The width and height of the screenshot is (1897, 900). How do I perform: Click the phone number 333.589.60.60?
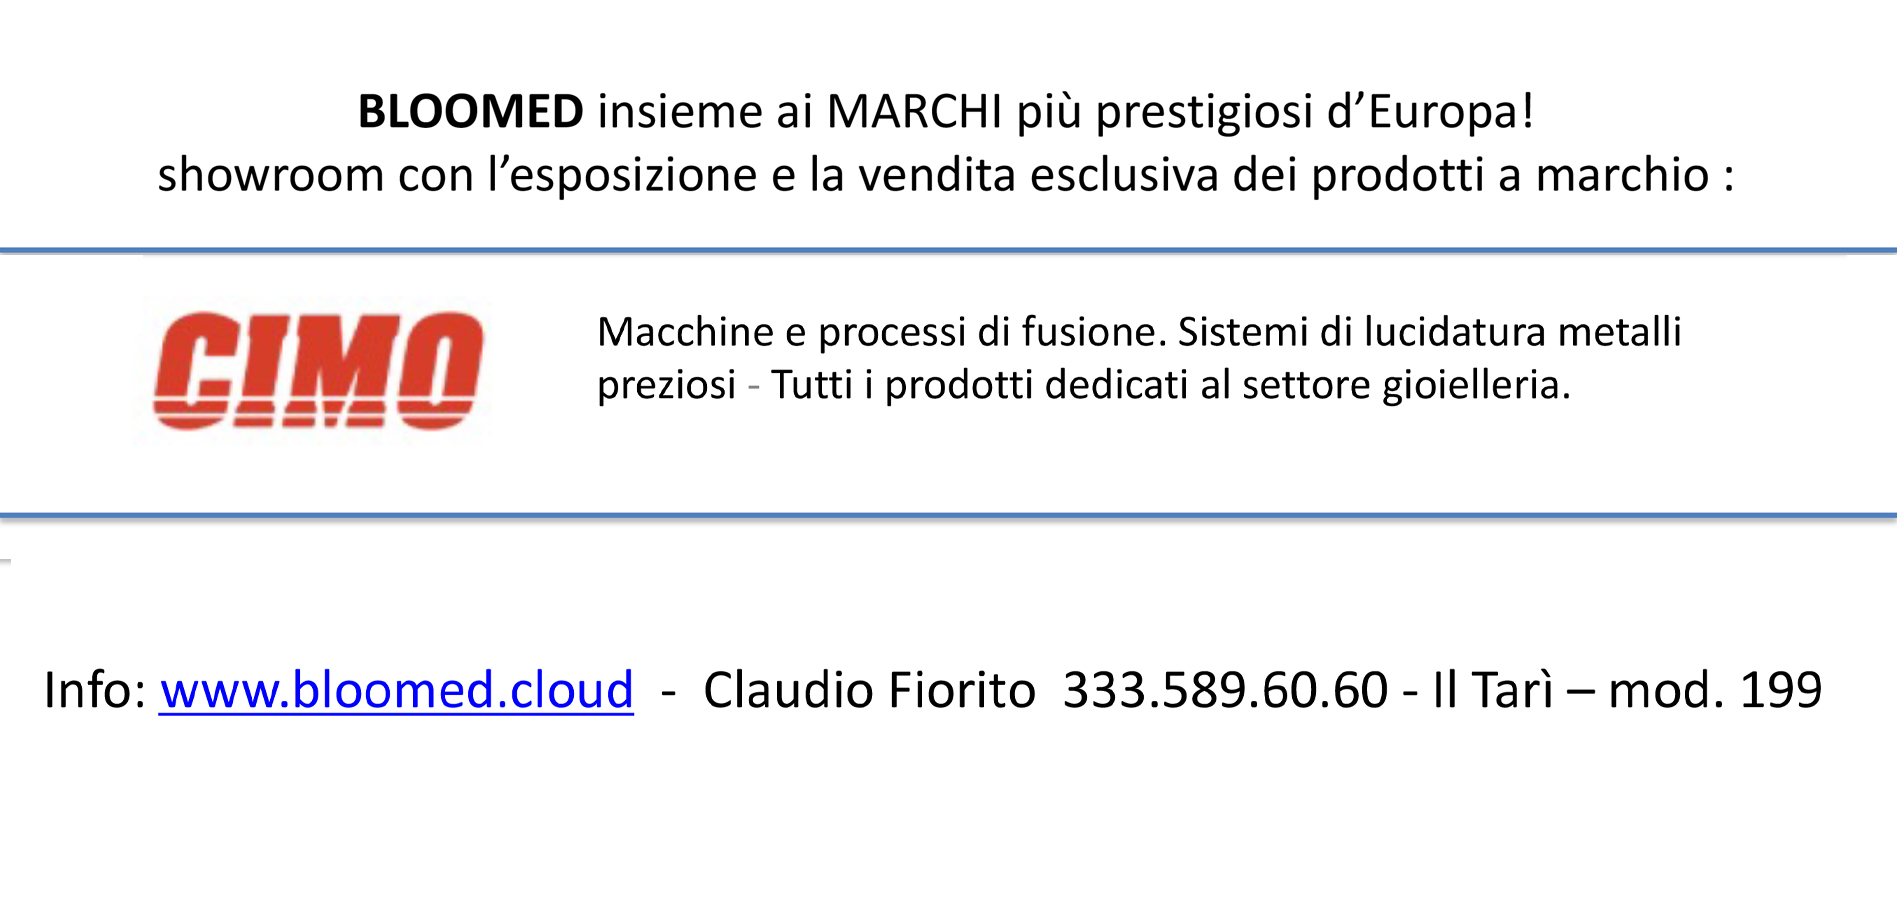[1225, 690]
